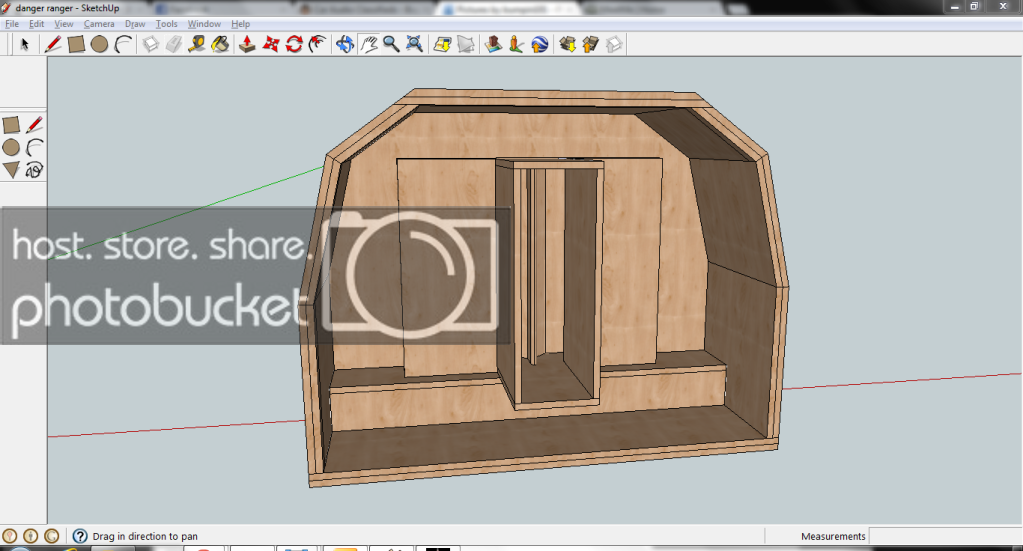Pick the Freehand tool in side palette
1023x551 pixels.
point(34,170)
